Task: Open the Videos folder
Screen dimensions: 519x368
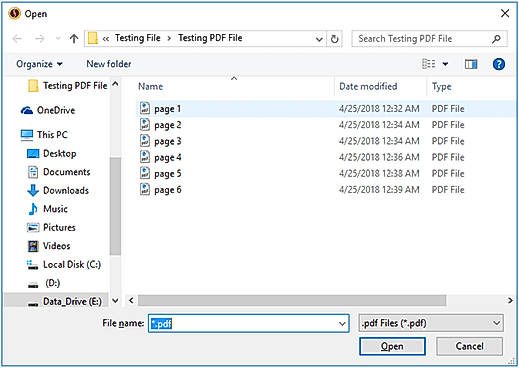Action: [49, 246]
